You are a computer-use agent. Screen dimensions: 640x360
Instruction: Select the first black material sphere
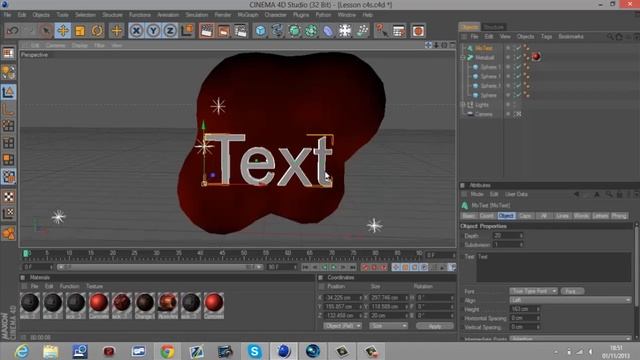click(30, 303)
